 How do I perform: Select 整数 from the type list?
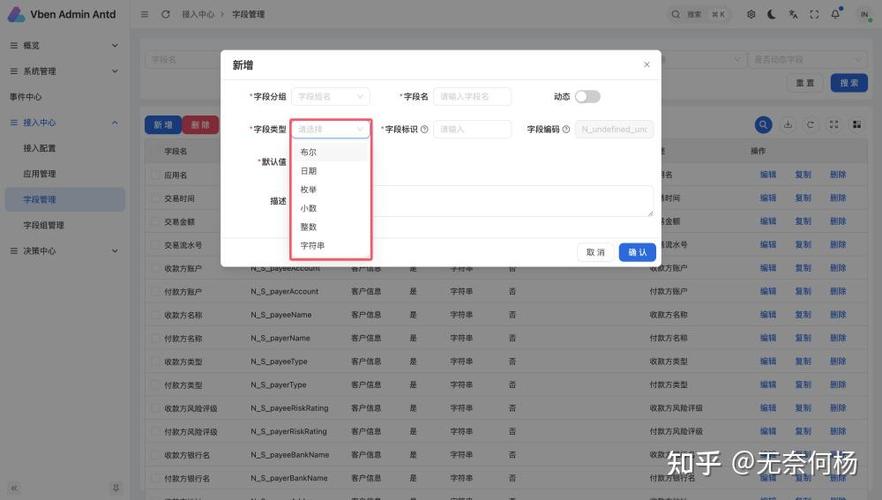(x=331, y=227)
